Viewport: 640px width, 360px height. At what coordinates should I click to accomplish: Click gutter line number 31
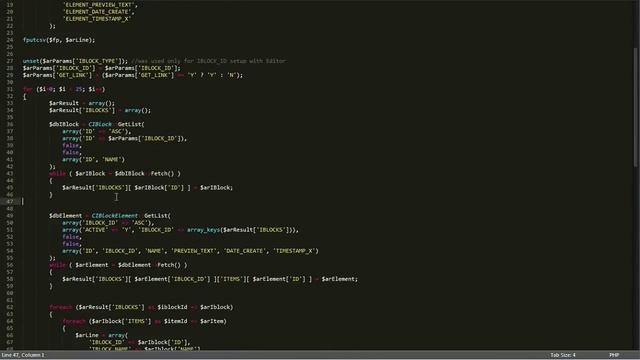tap(9, 89)
